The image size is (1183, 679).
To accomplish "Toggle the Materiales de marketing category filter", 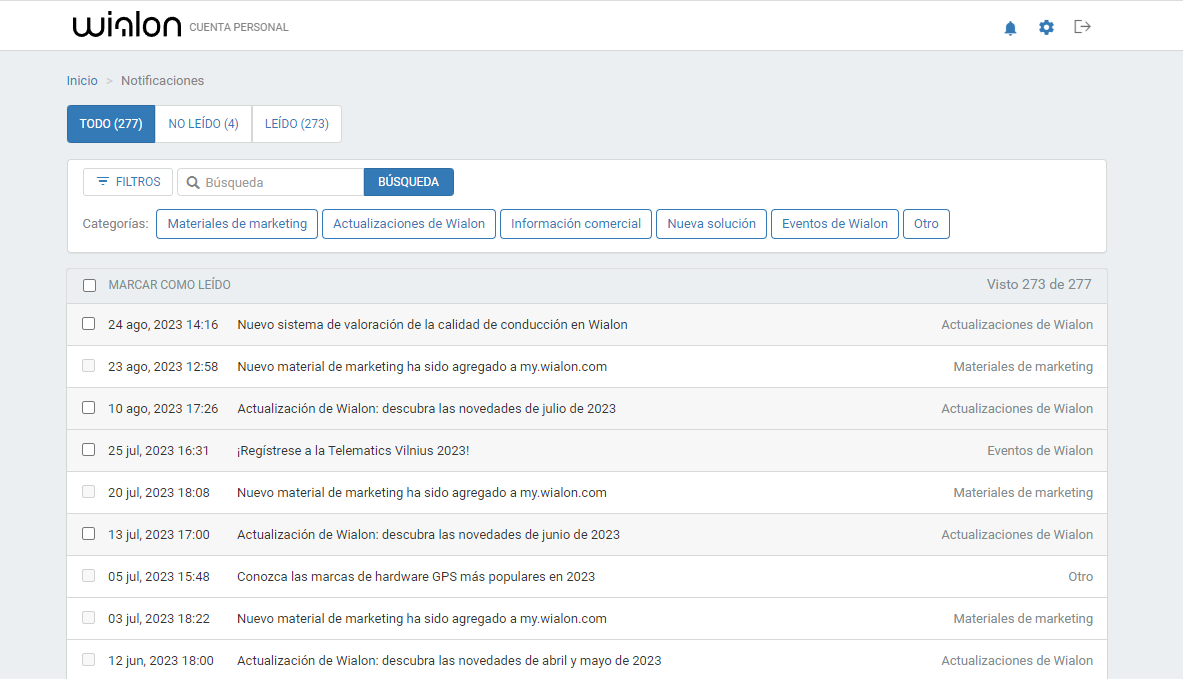I will 237,224.
